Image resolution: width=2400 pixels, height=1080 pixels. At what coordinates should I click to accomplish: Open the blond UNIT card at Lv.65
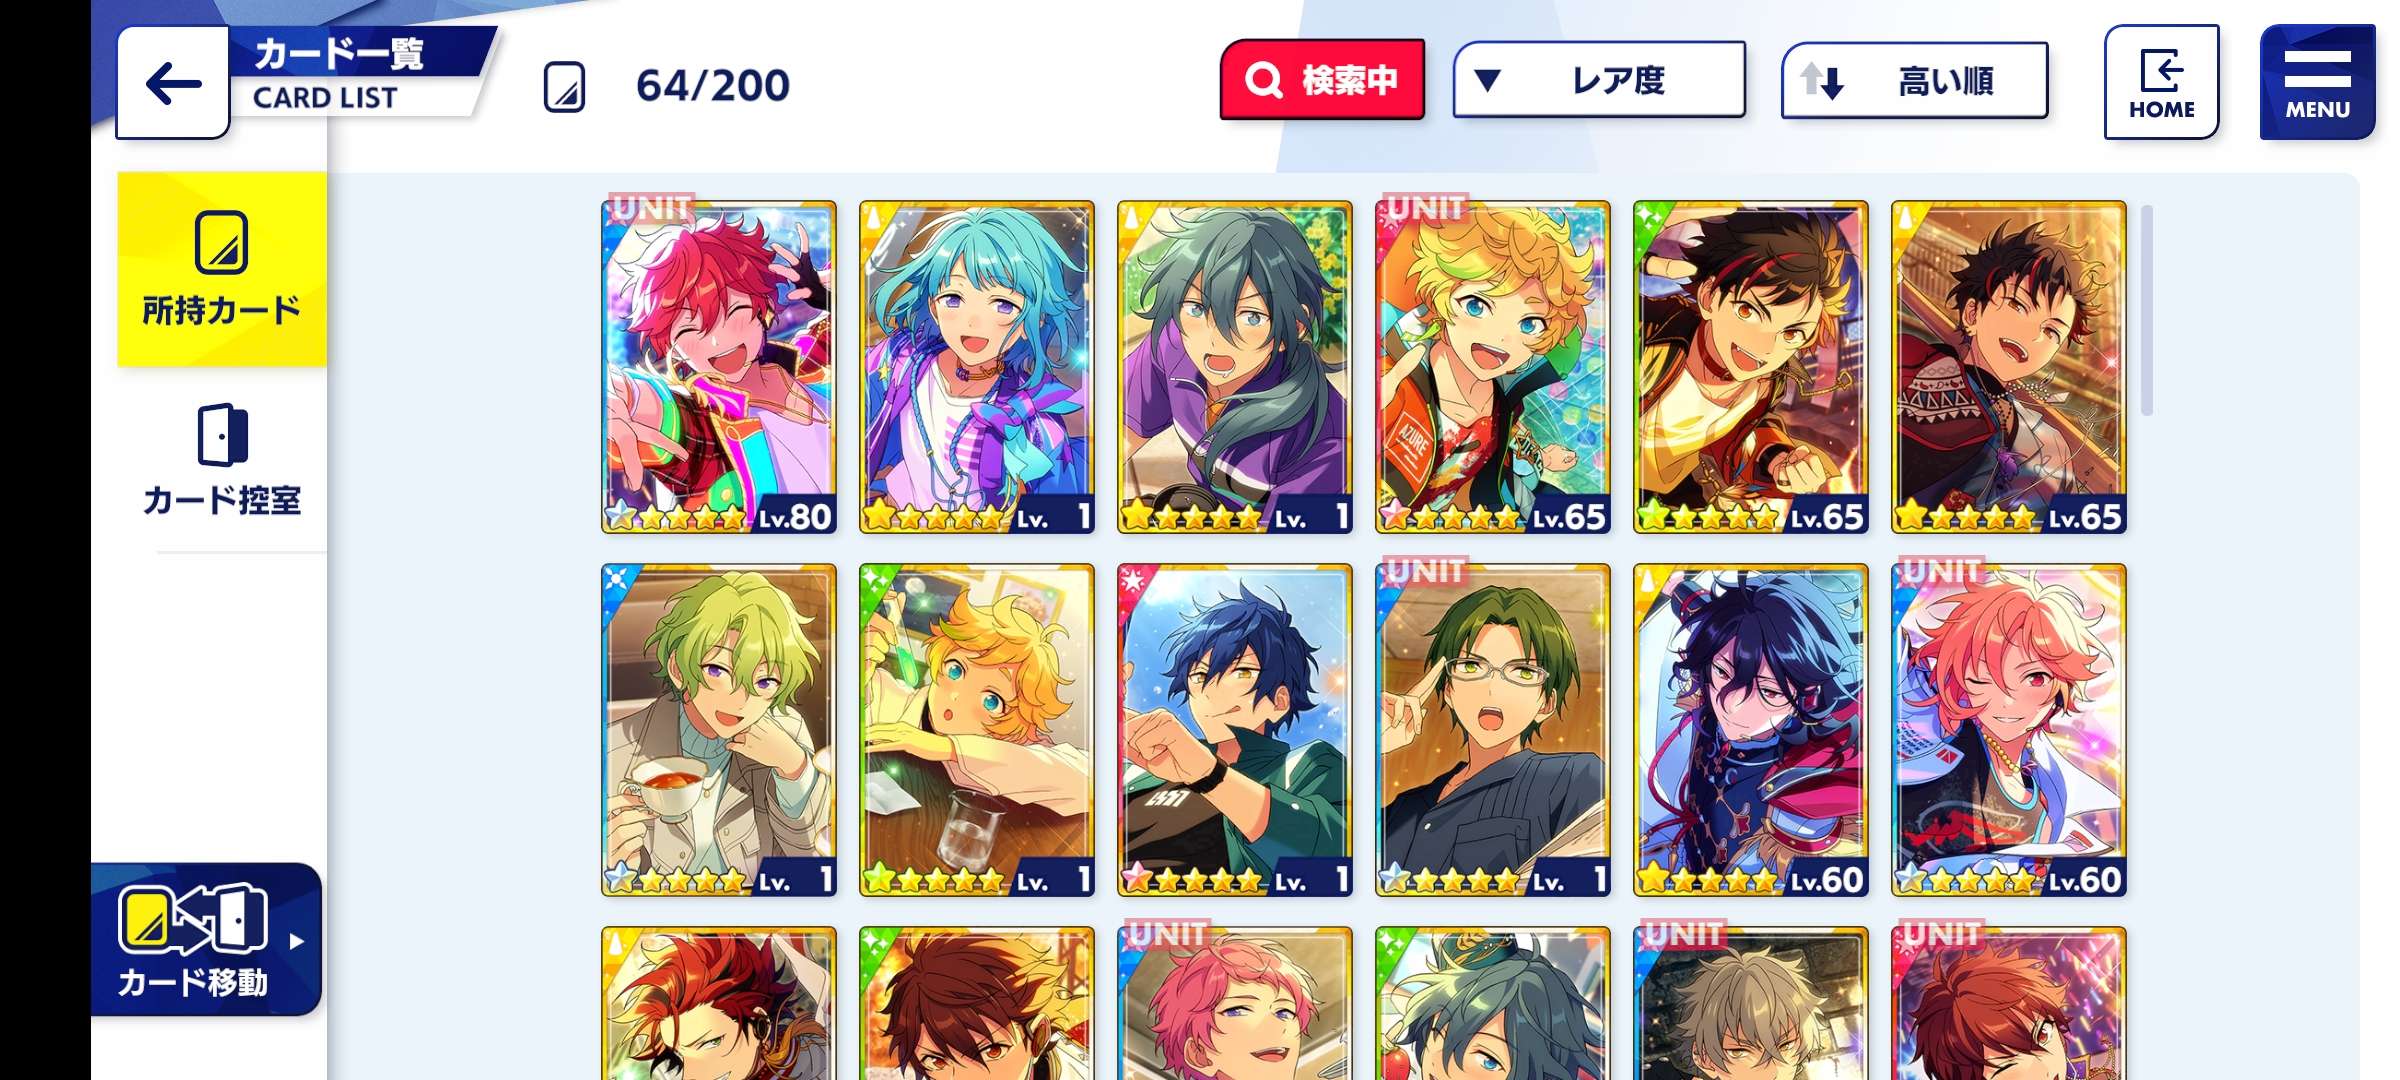pos(1492,367)
